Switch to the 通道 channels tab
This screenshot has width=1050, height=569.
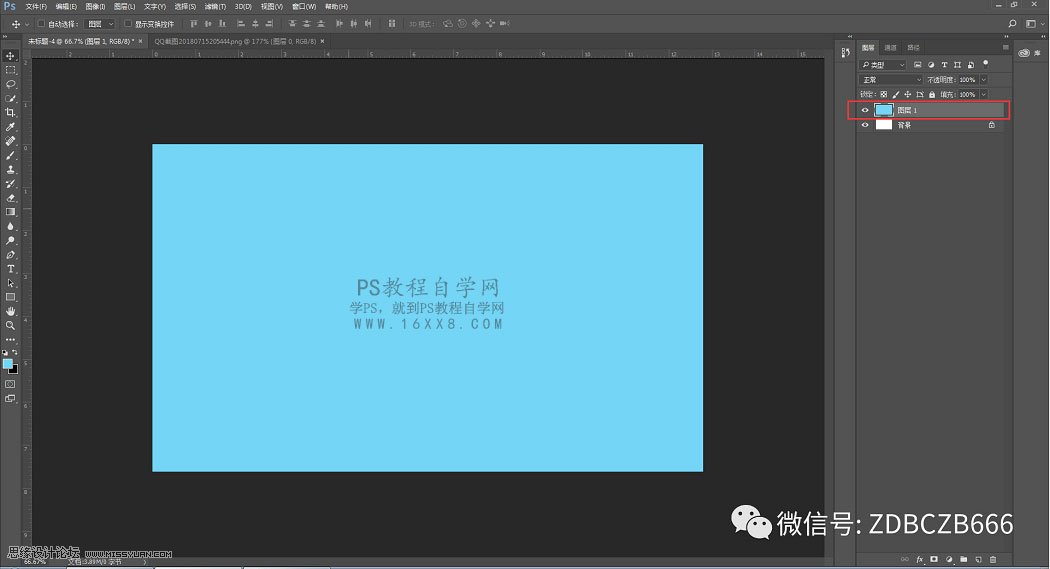tap(891, 48)
